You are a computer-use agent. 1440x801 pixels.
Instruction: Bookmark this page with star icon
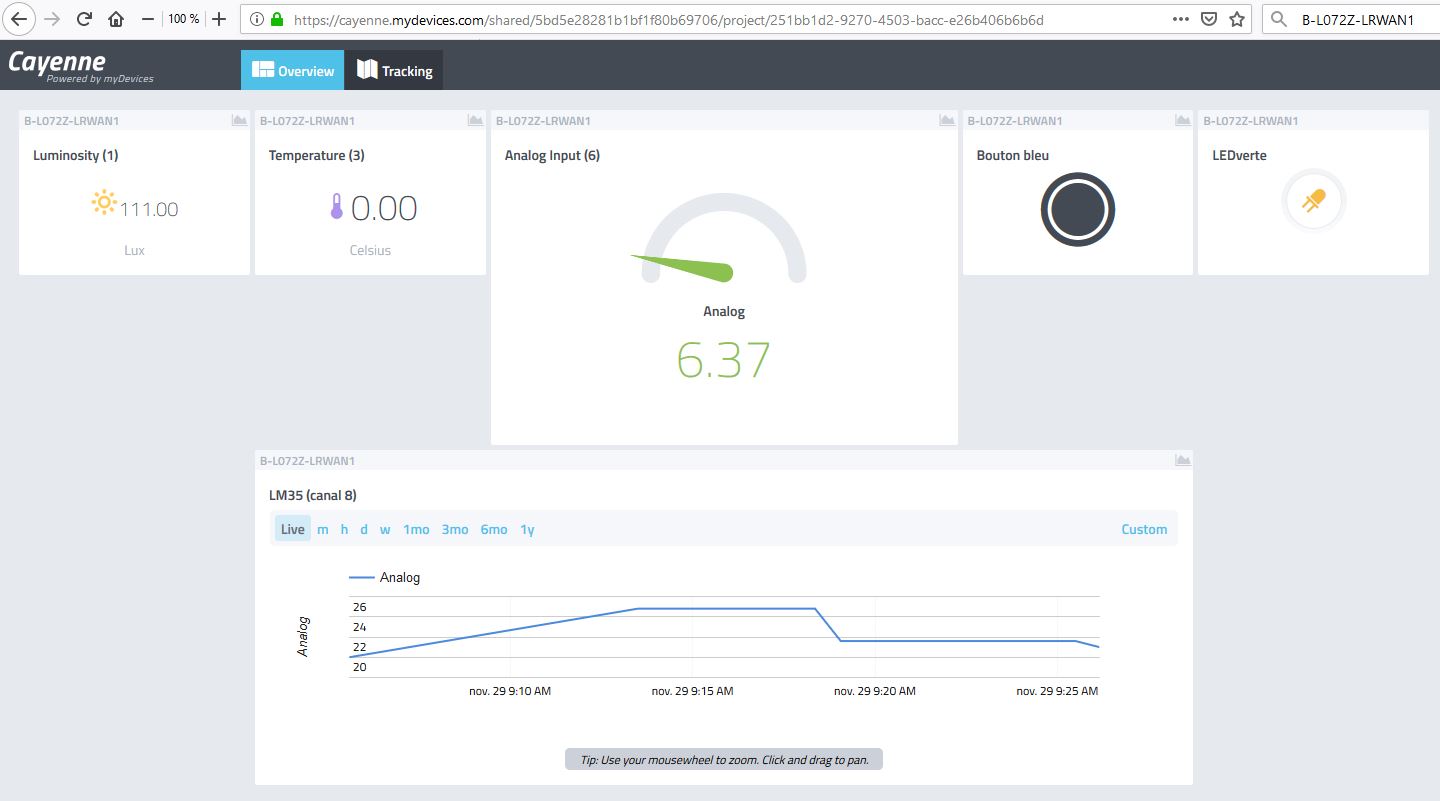point(1237,19)
